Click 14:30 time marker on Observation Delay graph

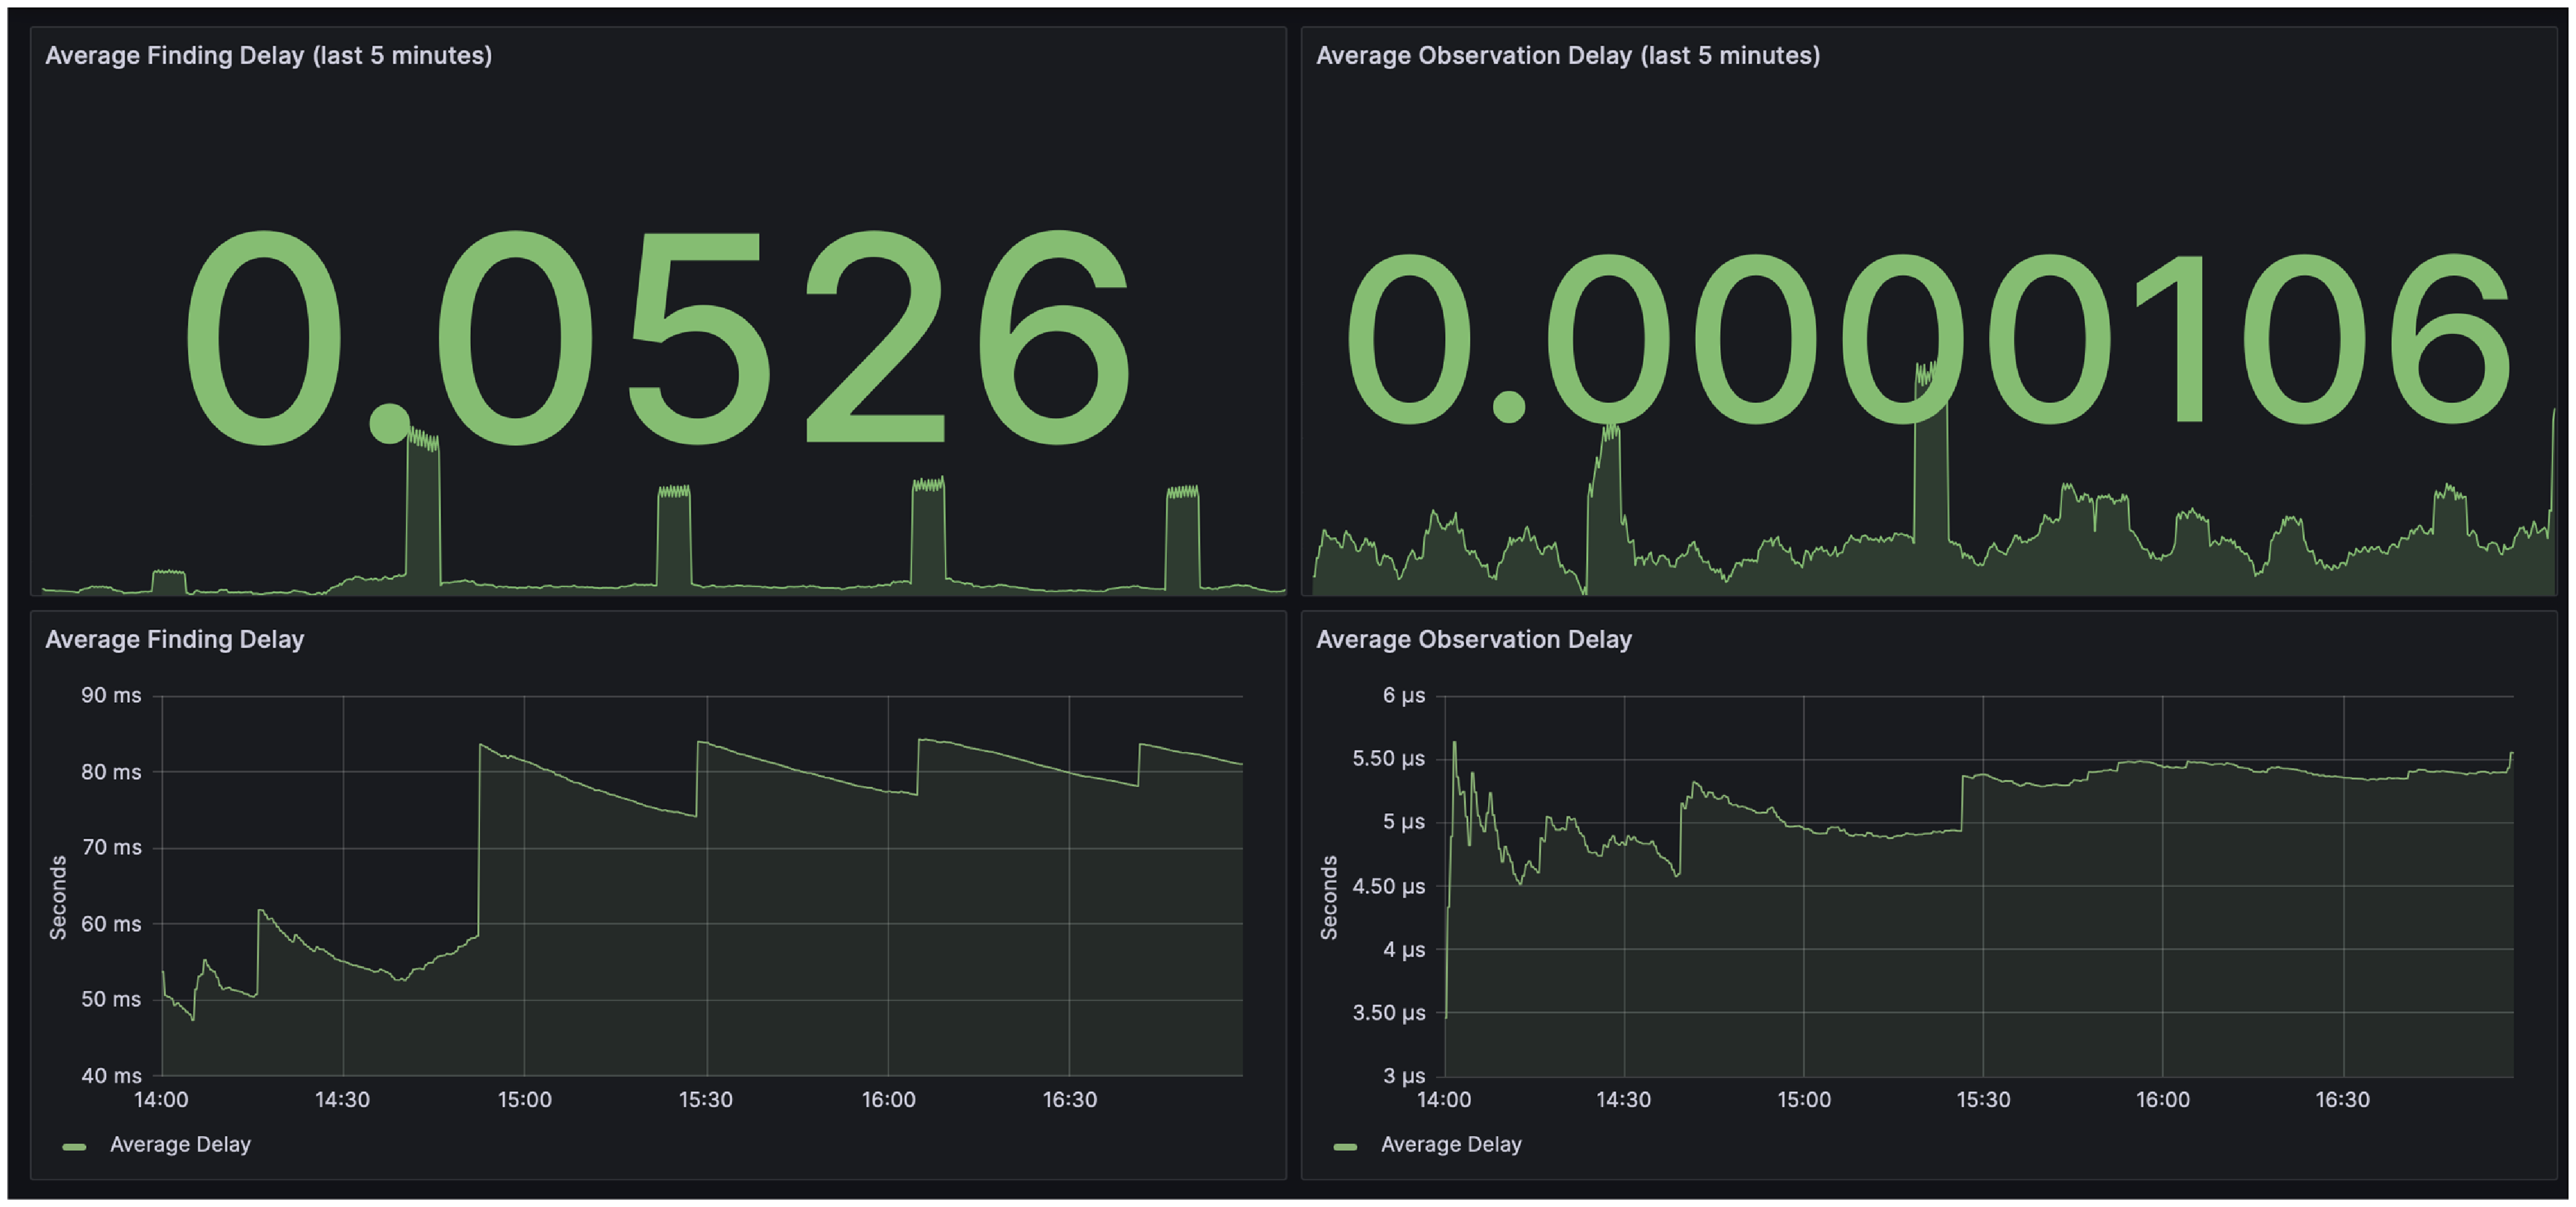(1623, 1100)
